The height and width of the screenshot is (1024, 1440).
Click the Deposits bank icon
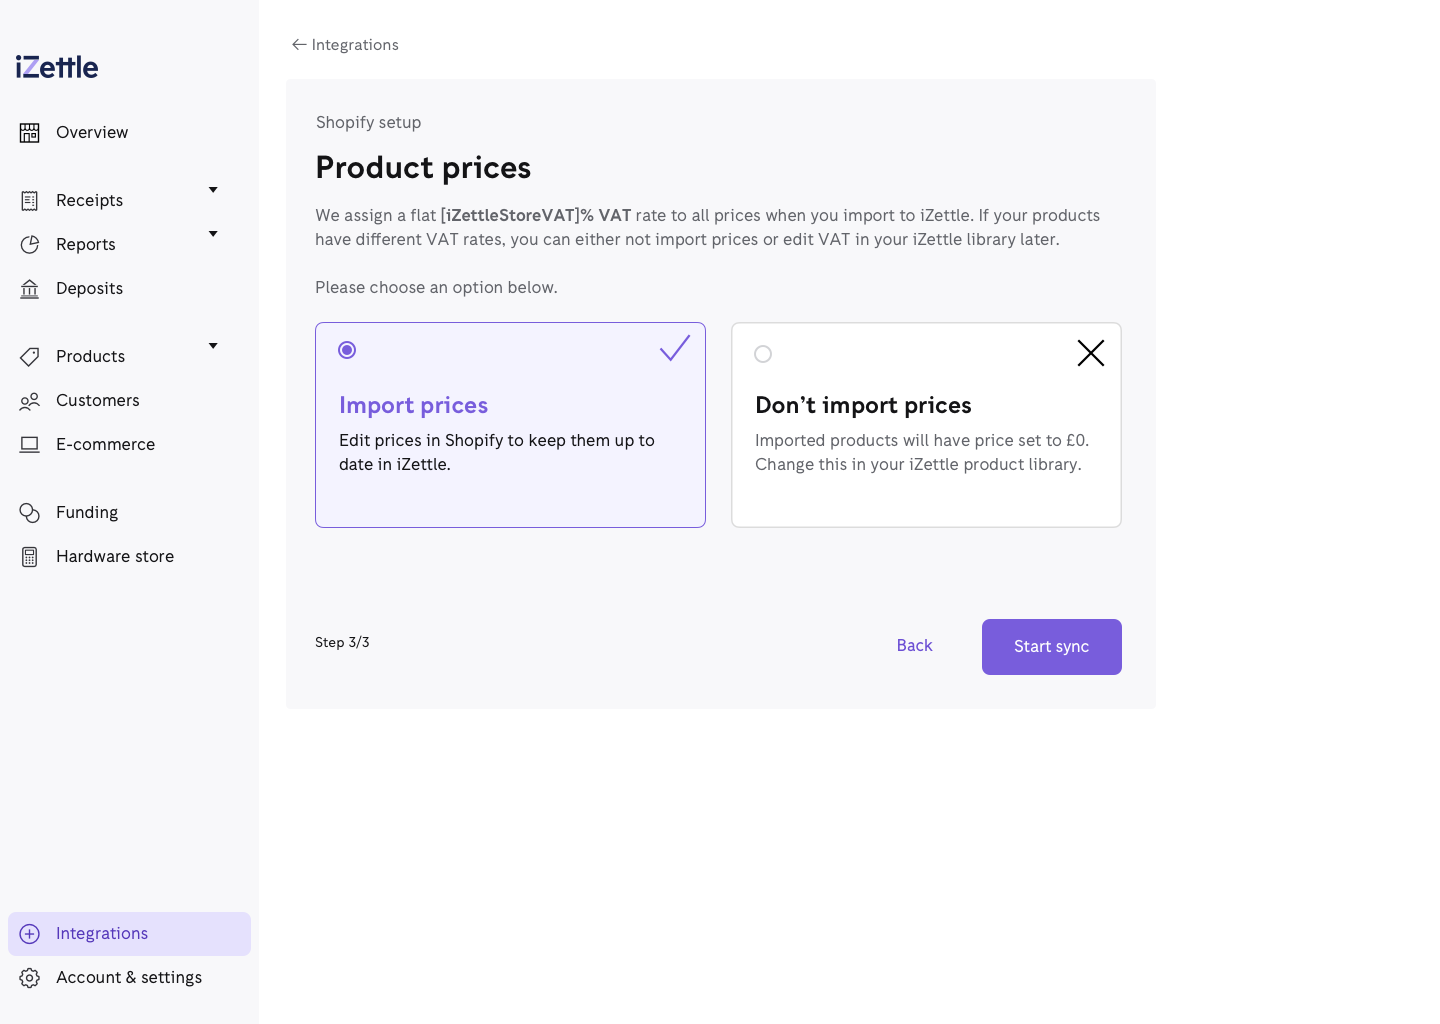click(x=29, y=288)
